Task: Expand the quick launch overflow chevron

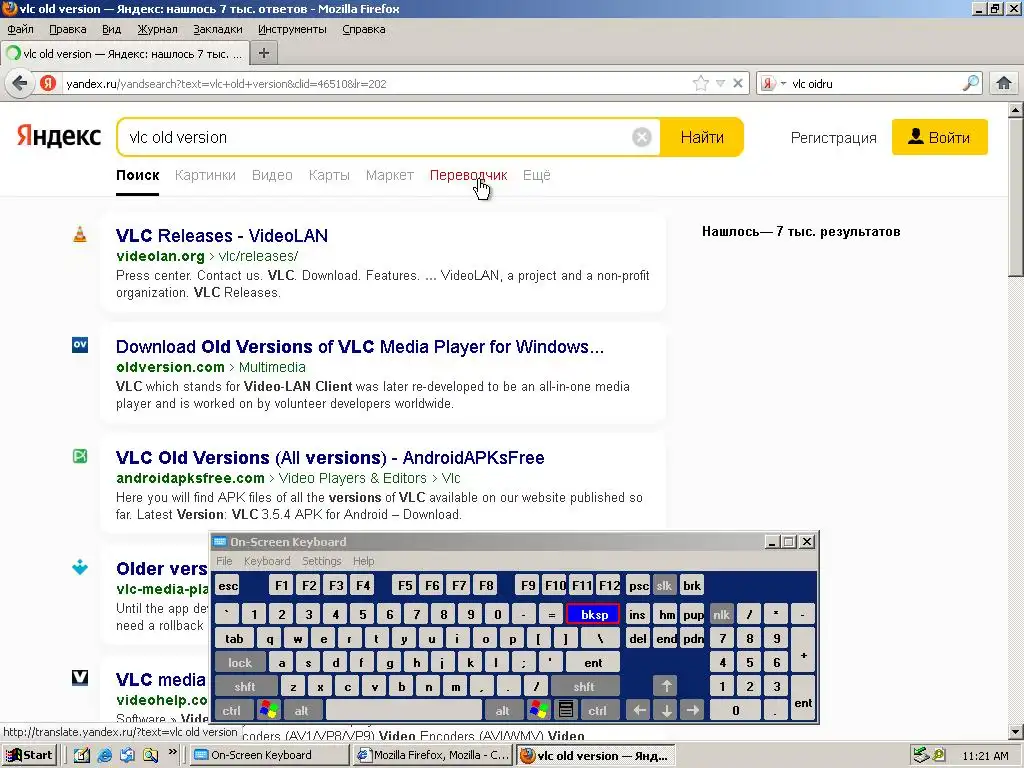Action: (172, 752)
